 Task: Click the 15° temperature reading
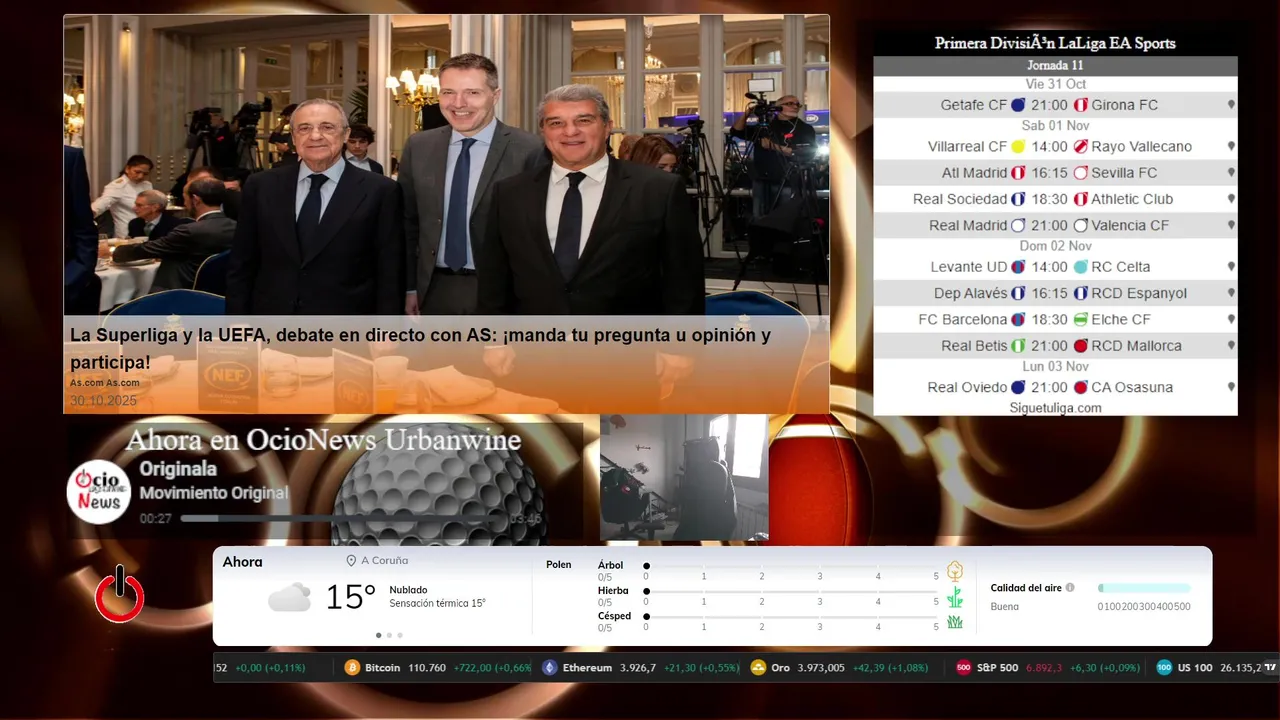[350, 597]
